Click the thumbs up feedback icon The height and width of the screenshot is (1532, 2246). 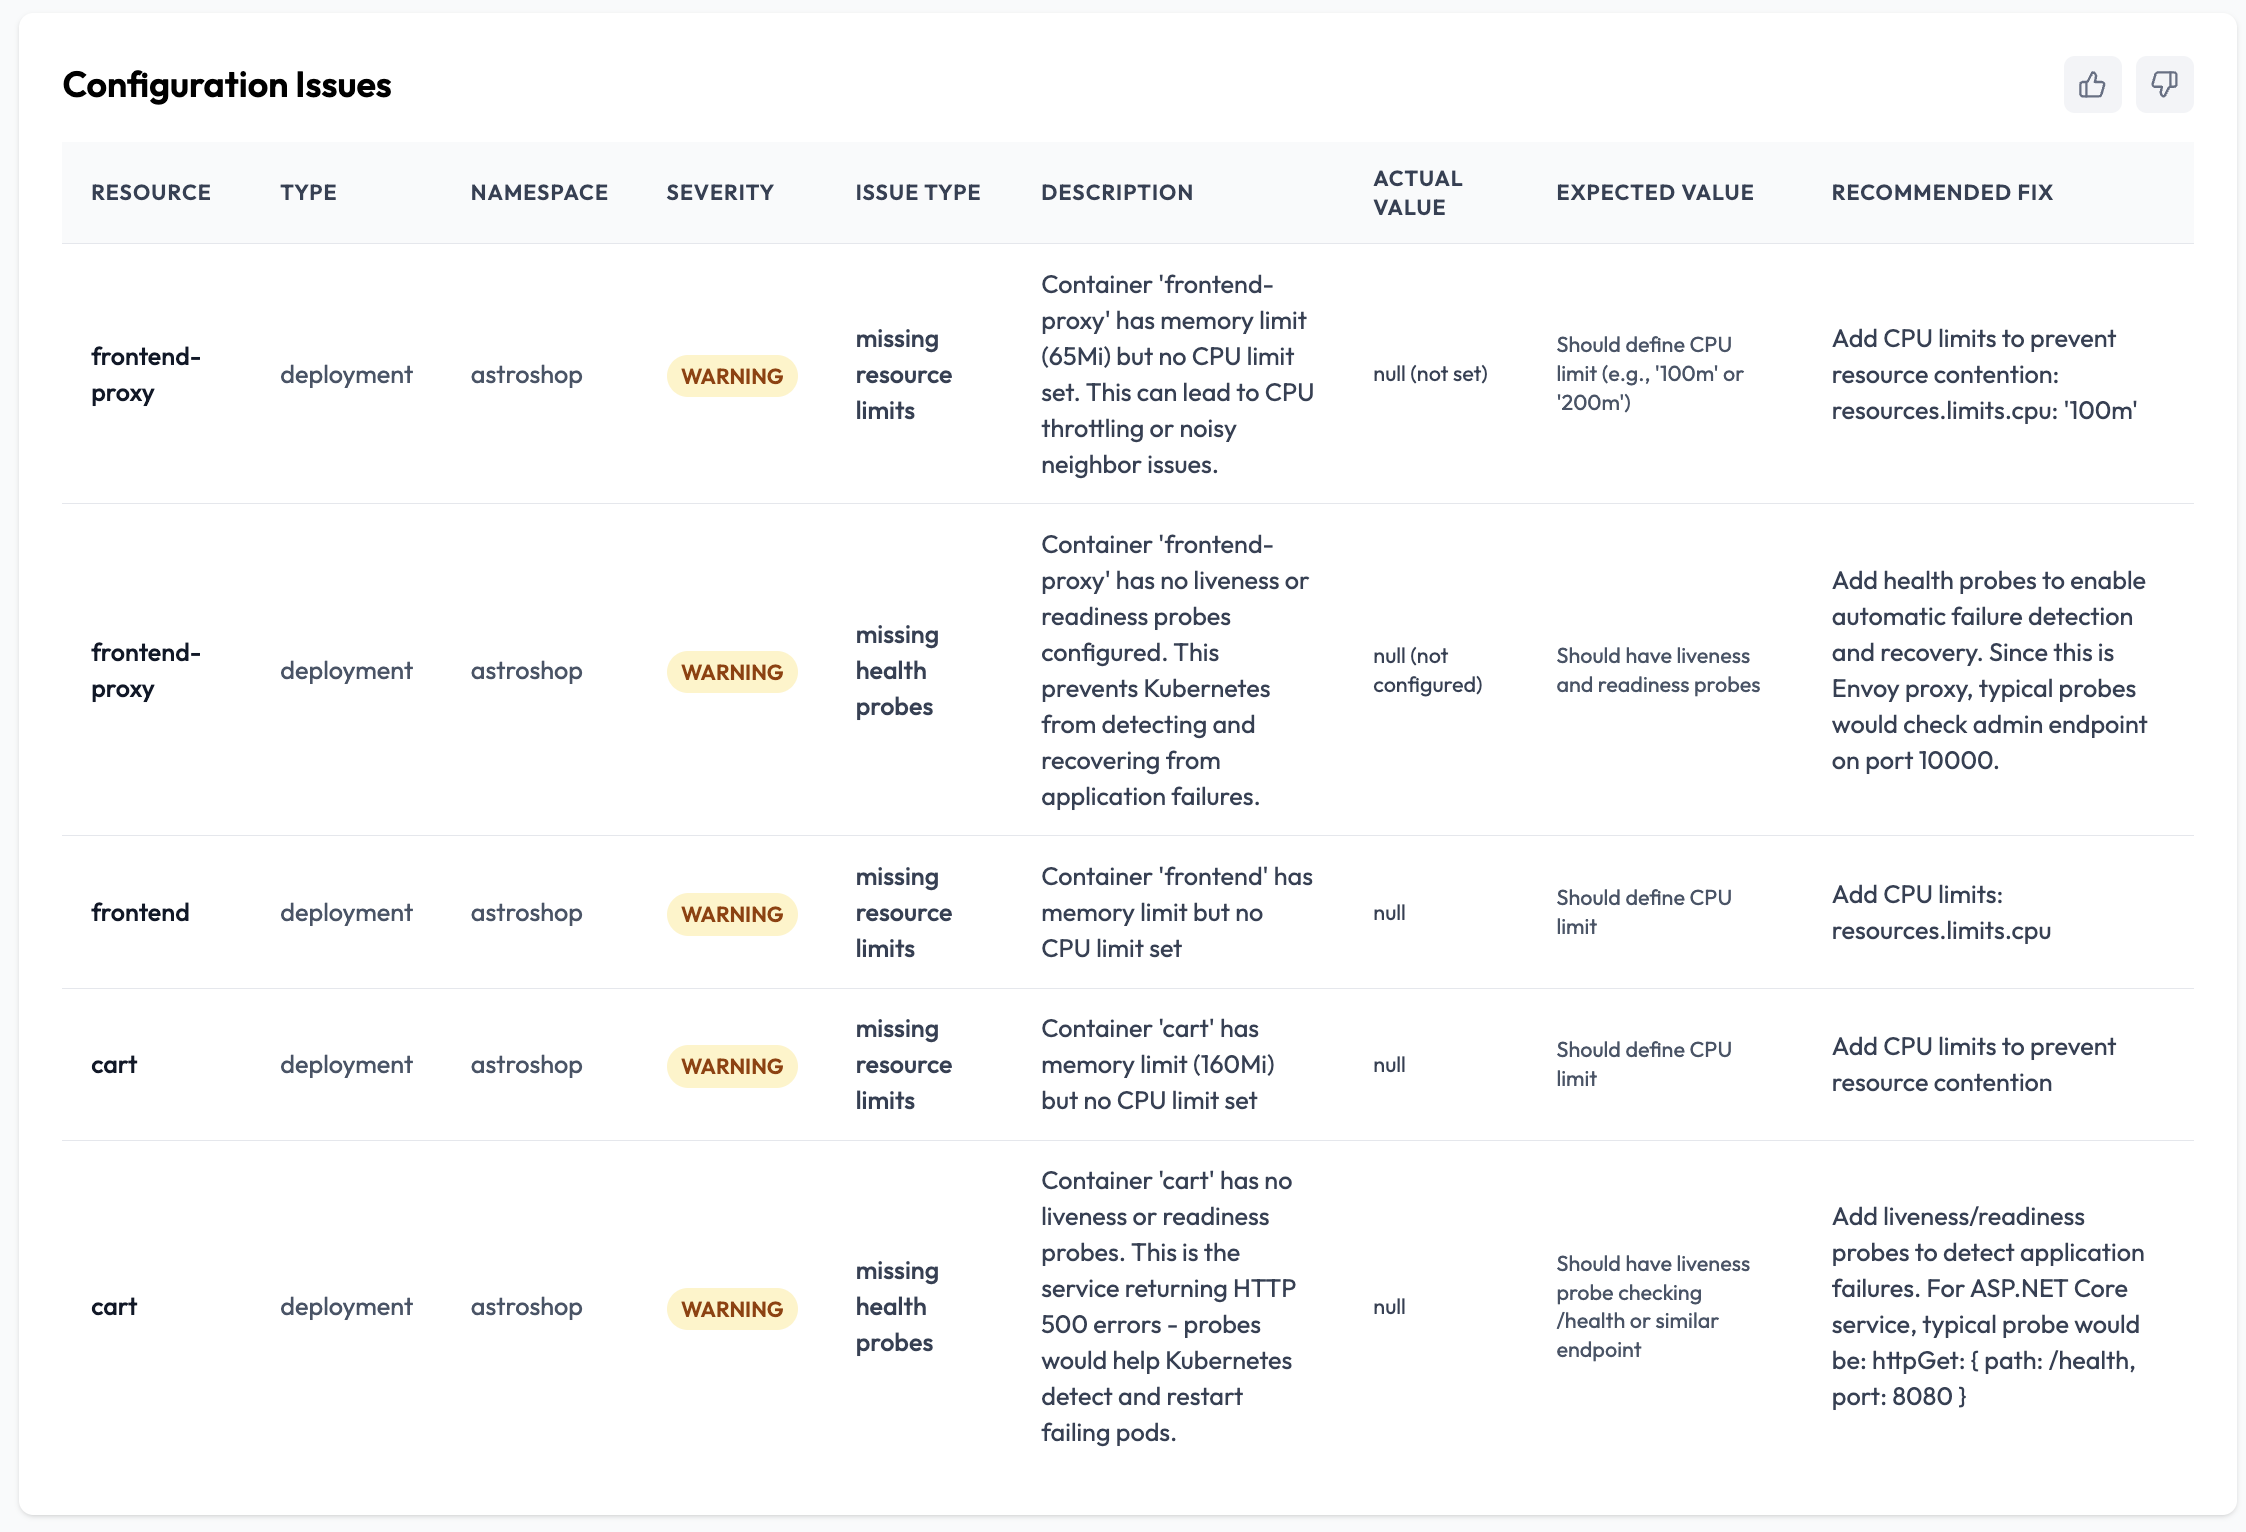[2091, 85]
